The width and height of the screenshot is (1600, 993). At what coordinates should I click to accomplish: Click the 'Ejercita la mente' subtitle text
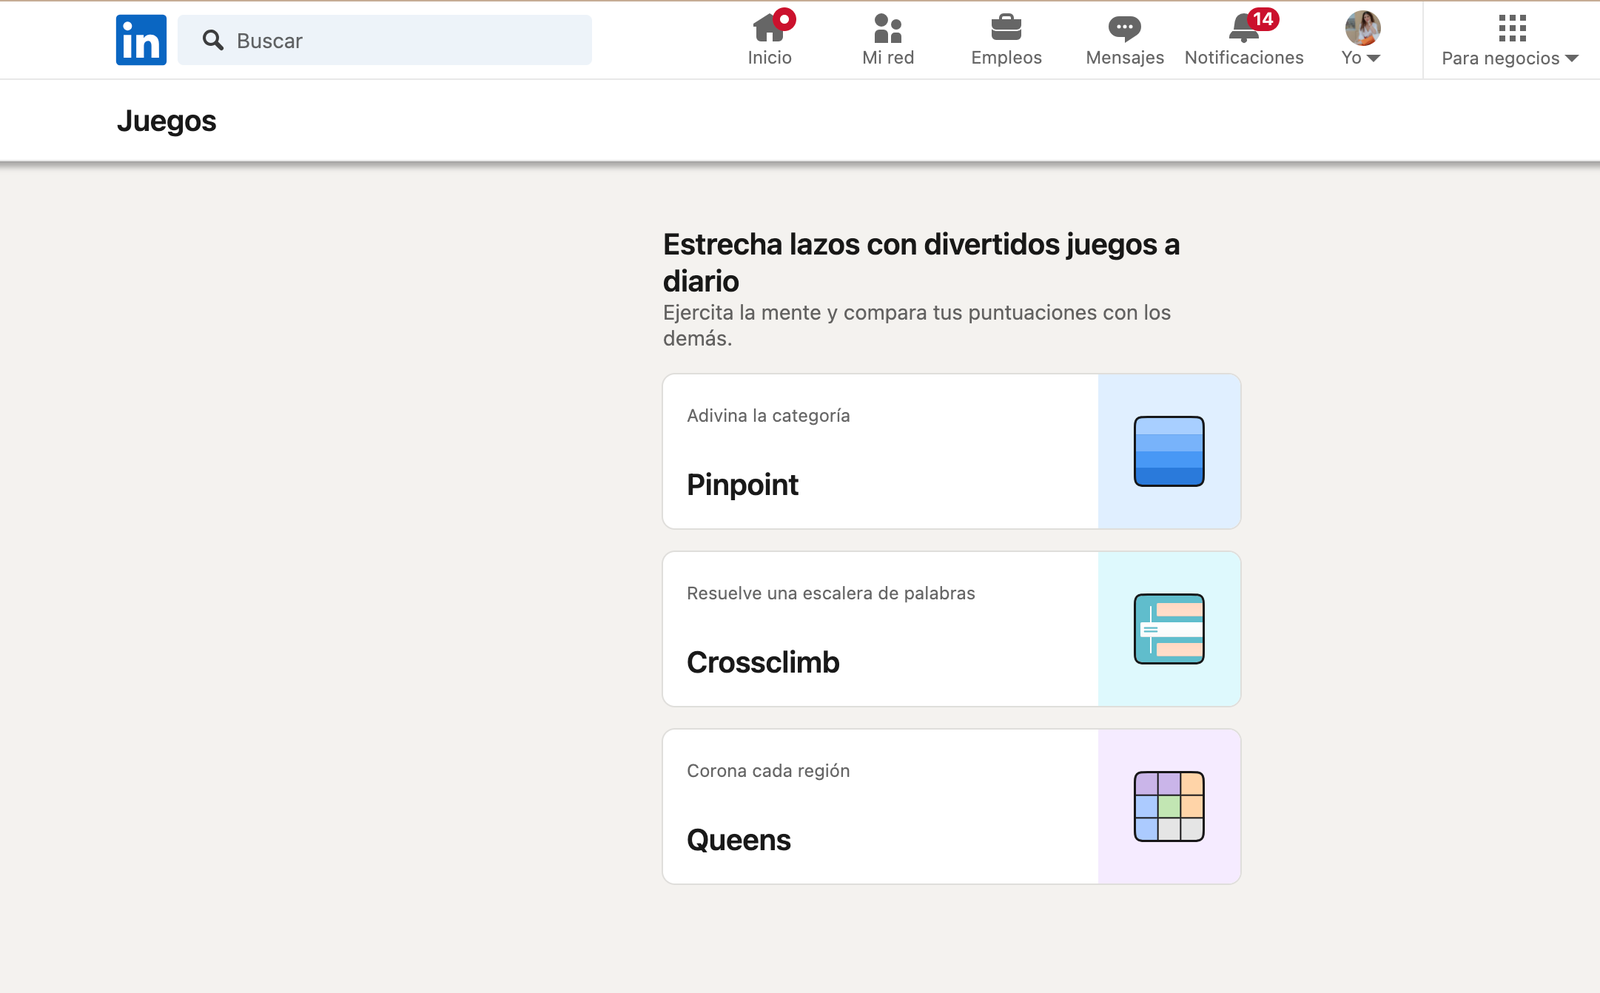(x=917, y=325)
